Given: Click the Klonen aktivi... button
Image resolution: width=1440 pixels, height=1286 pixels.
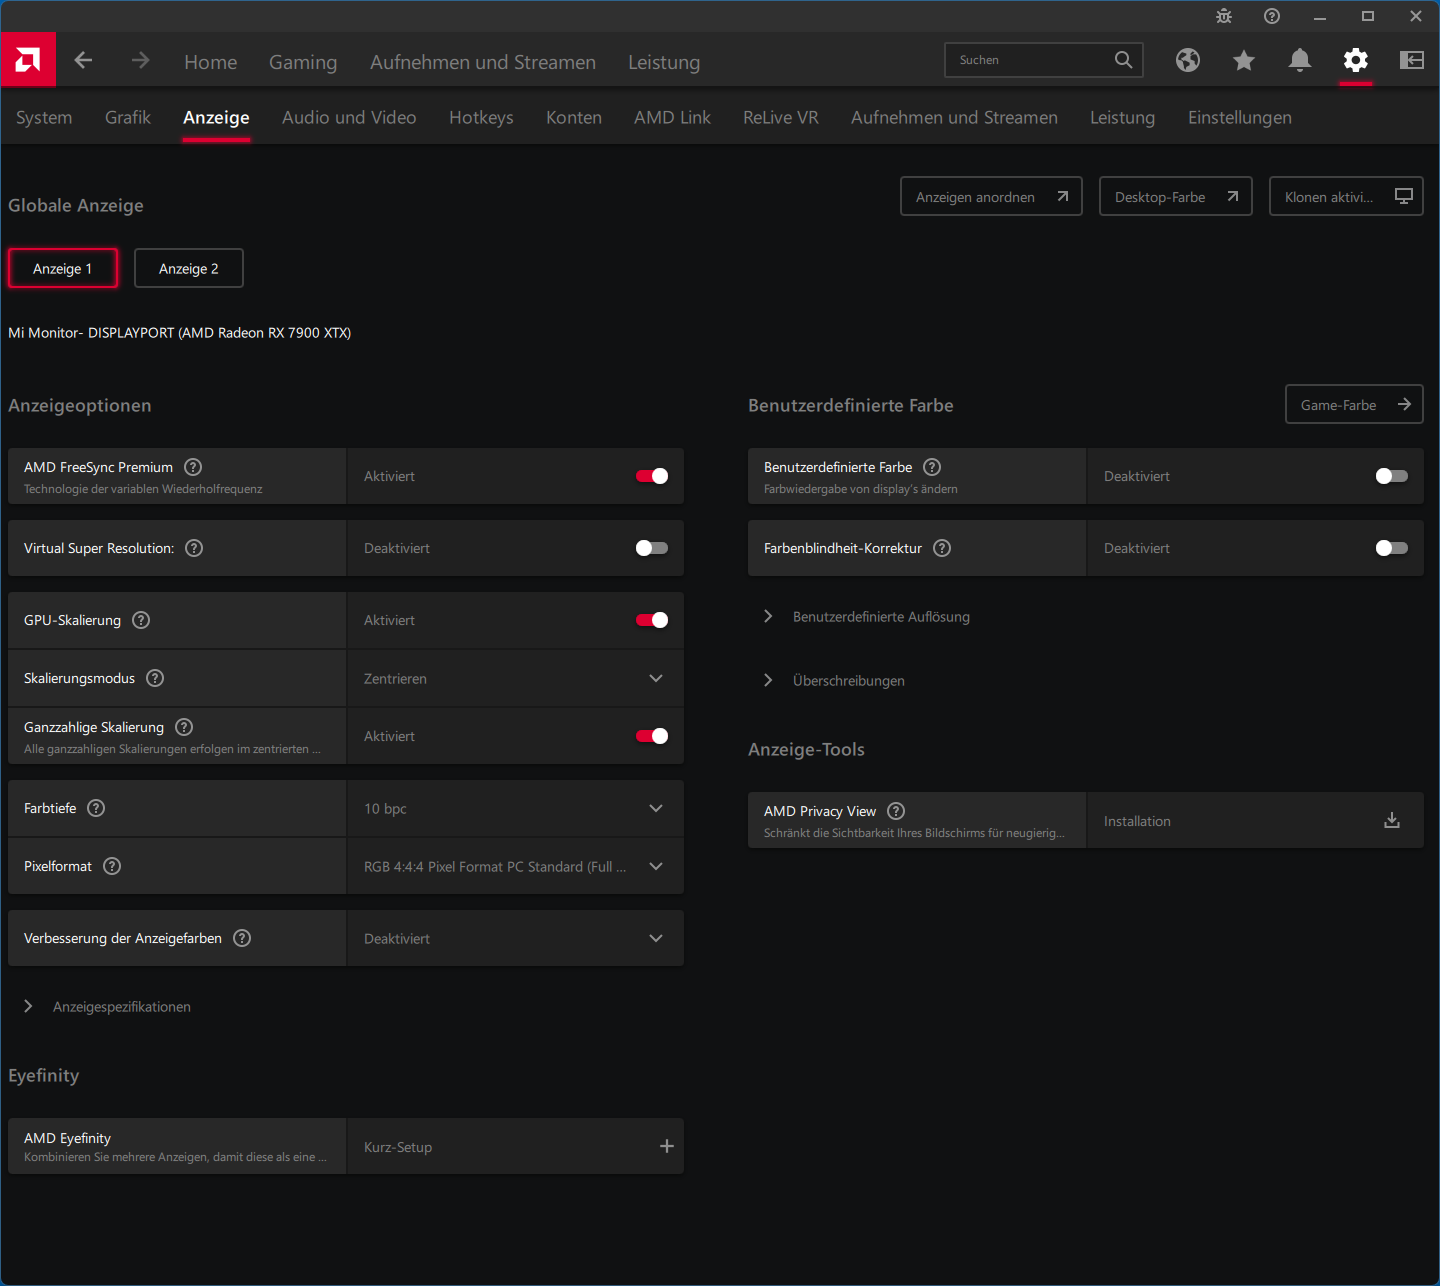Looking at the screenshot, I should coord(1346,196).
